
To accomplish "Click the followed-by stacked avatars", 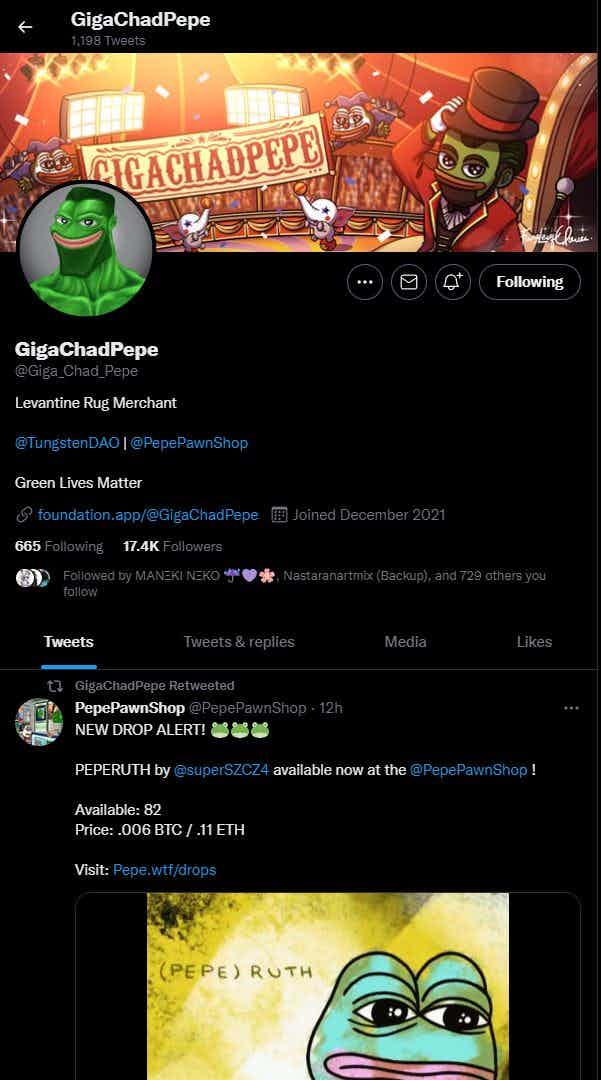I will 33,578.
